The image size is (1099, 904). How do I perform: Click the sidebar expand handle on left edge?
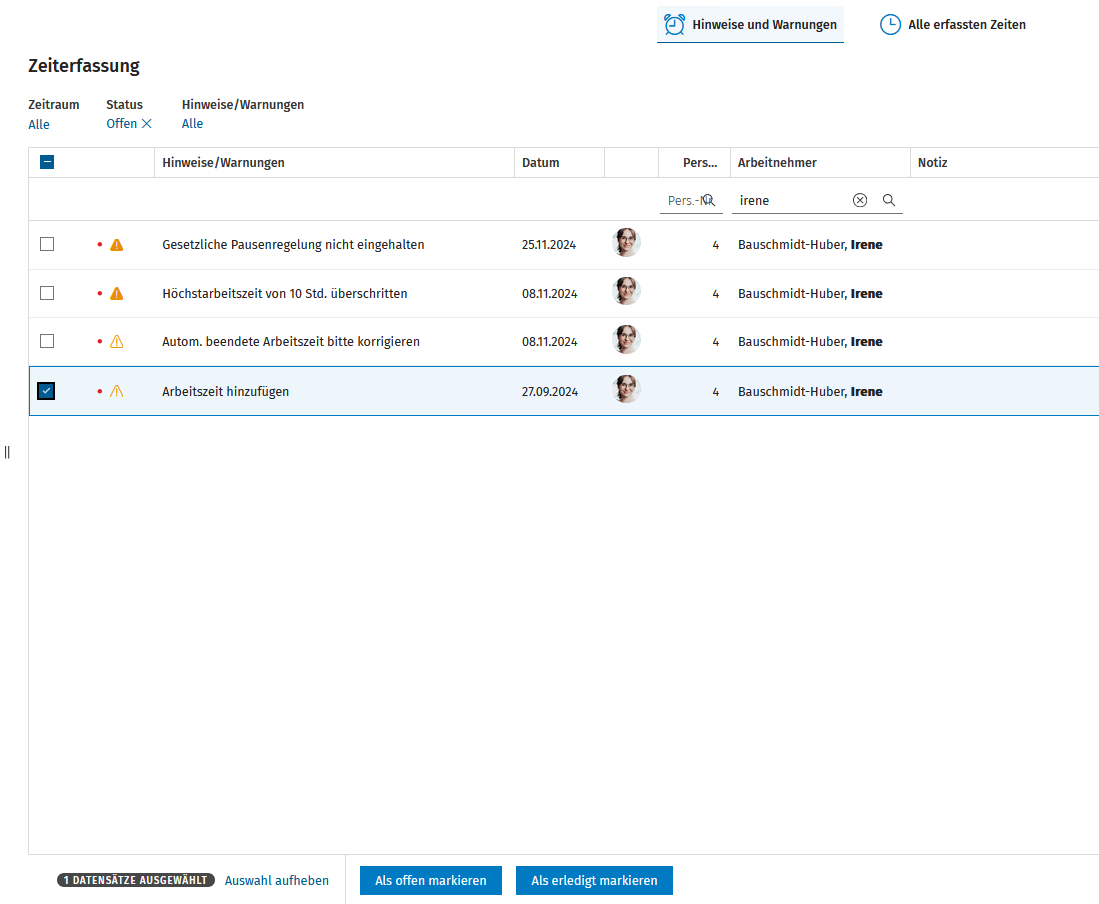(x=7, y=452)
